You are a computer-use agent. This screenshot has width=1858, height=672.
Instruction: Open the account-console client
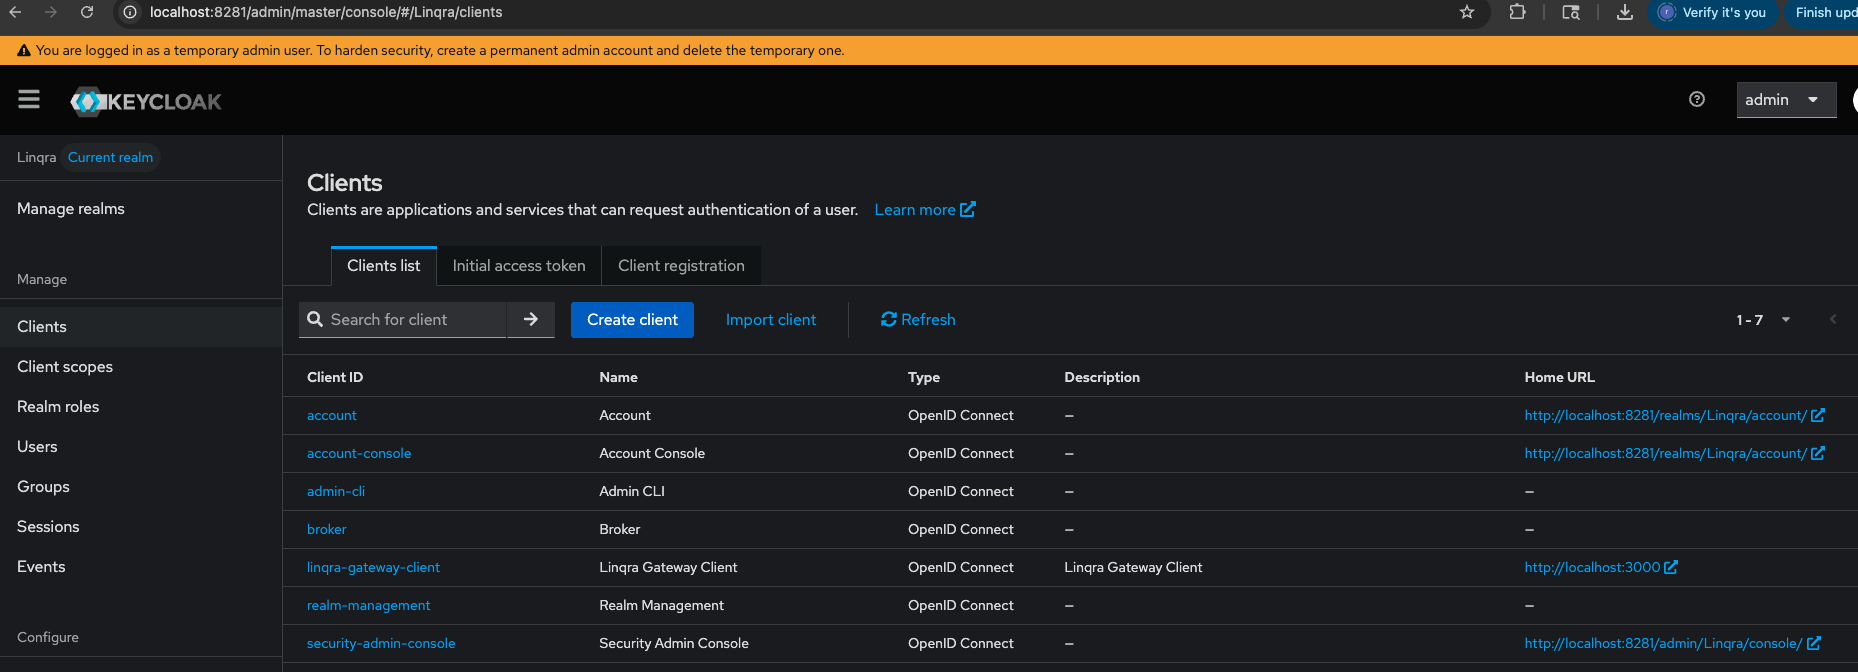[359, 454]
